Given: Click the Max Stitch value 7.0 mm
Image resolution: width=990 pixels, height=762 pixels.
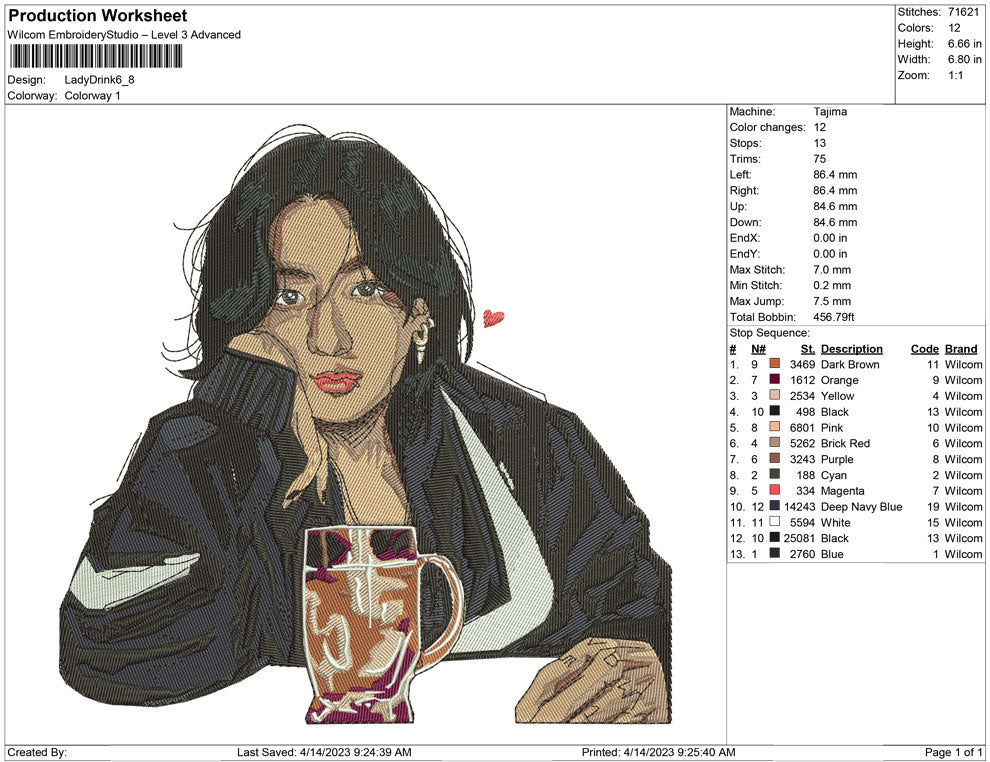Looking at the screenshot, I should 832,270.
